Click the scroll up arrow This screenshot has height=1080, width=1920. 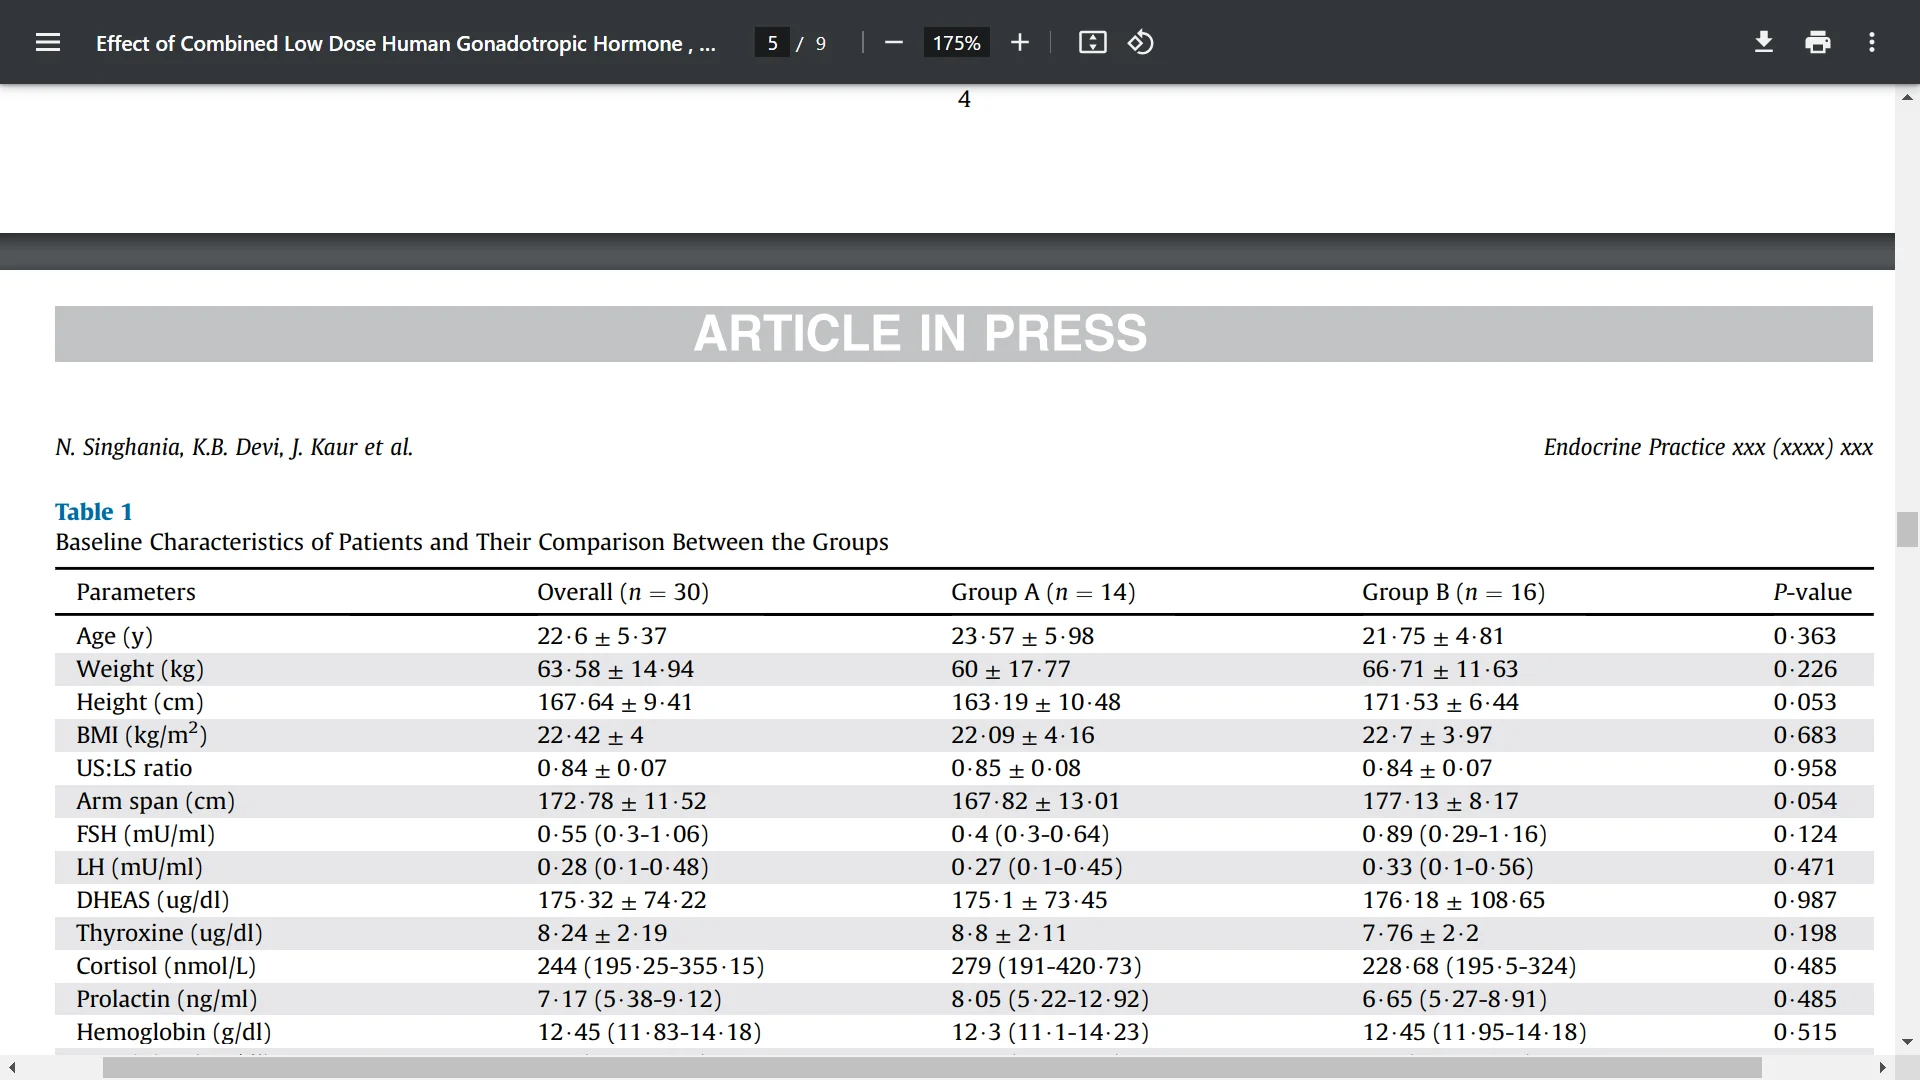(x=1907, y=97)
